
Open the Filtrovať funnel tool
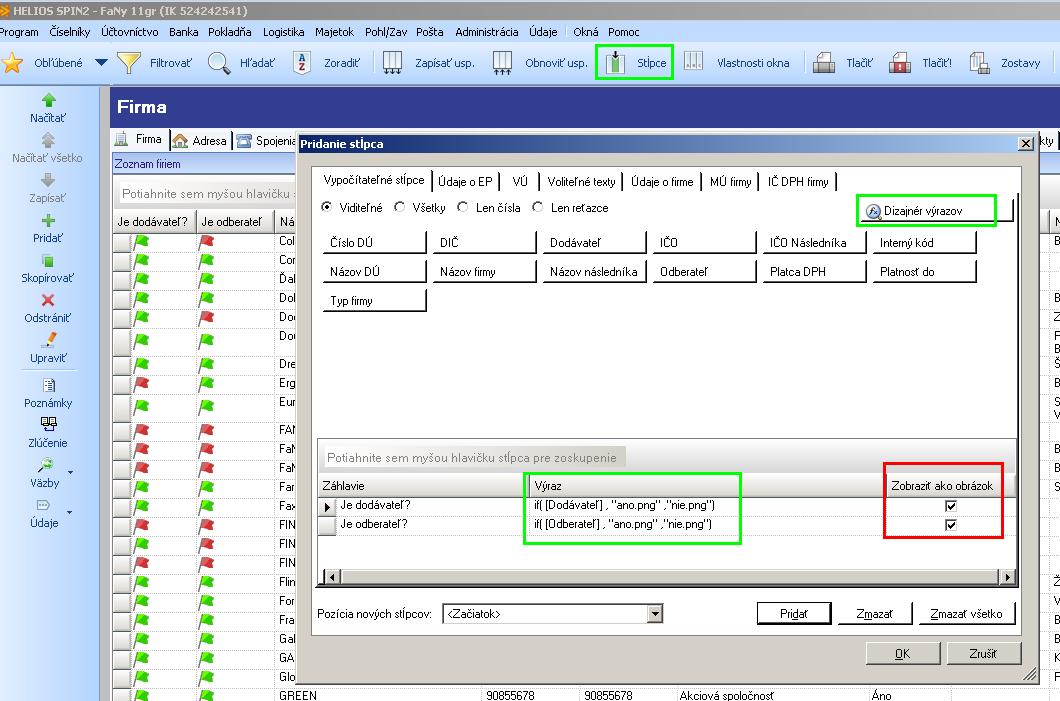coord(128,63)
